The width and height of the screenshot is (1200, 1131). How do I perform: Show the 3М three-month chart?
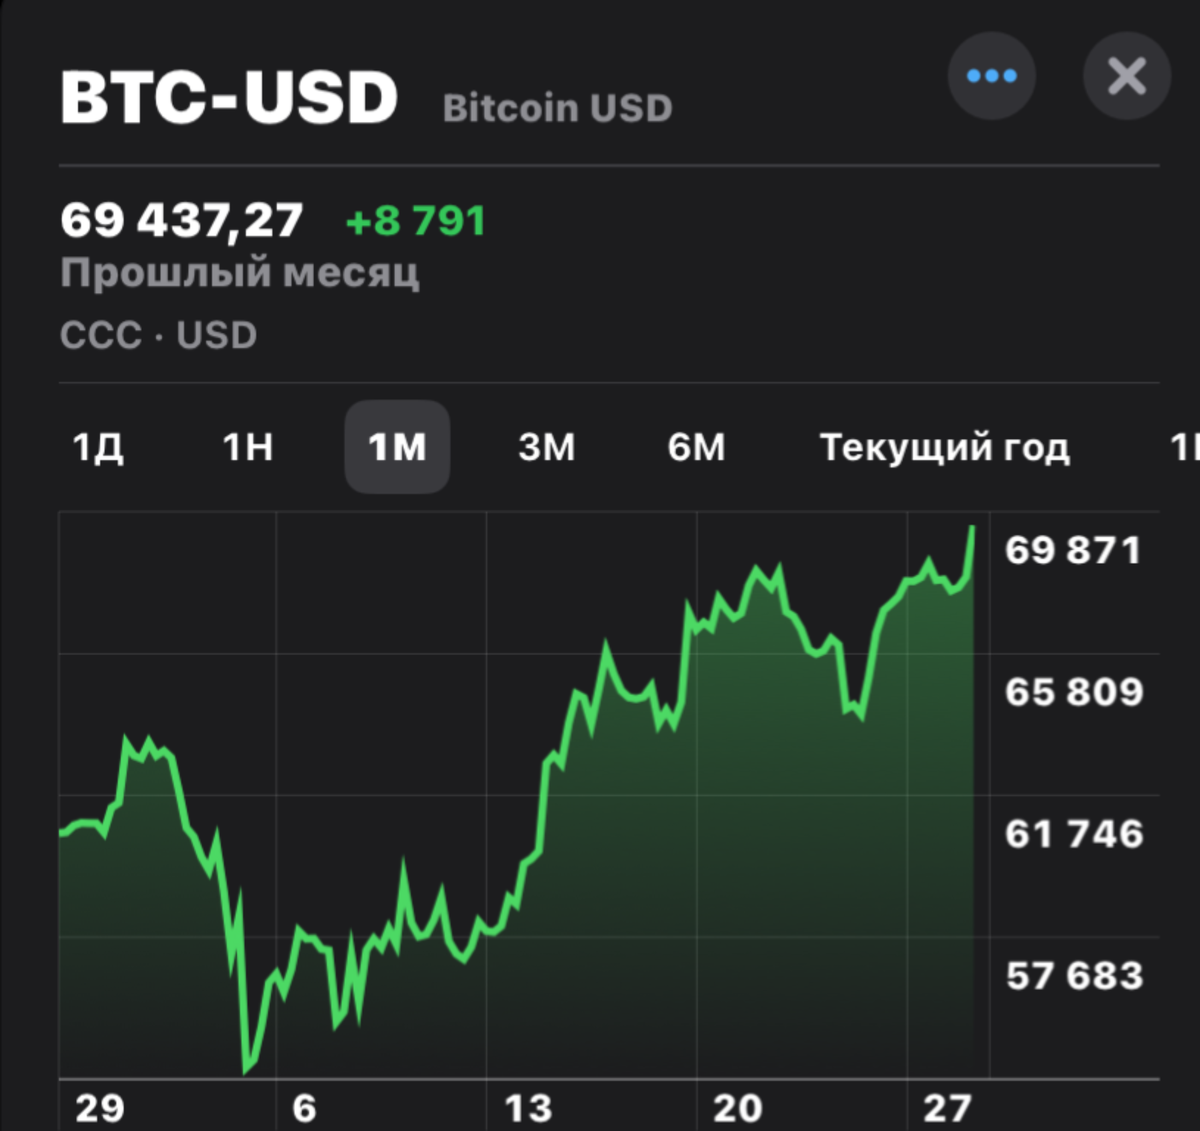548,448
